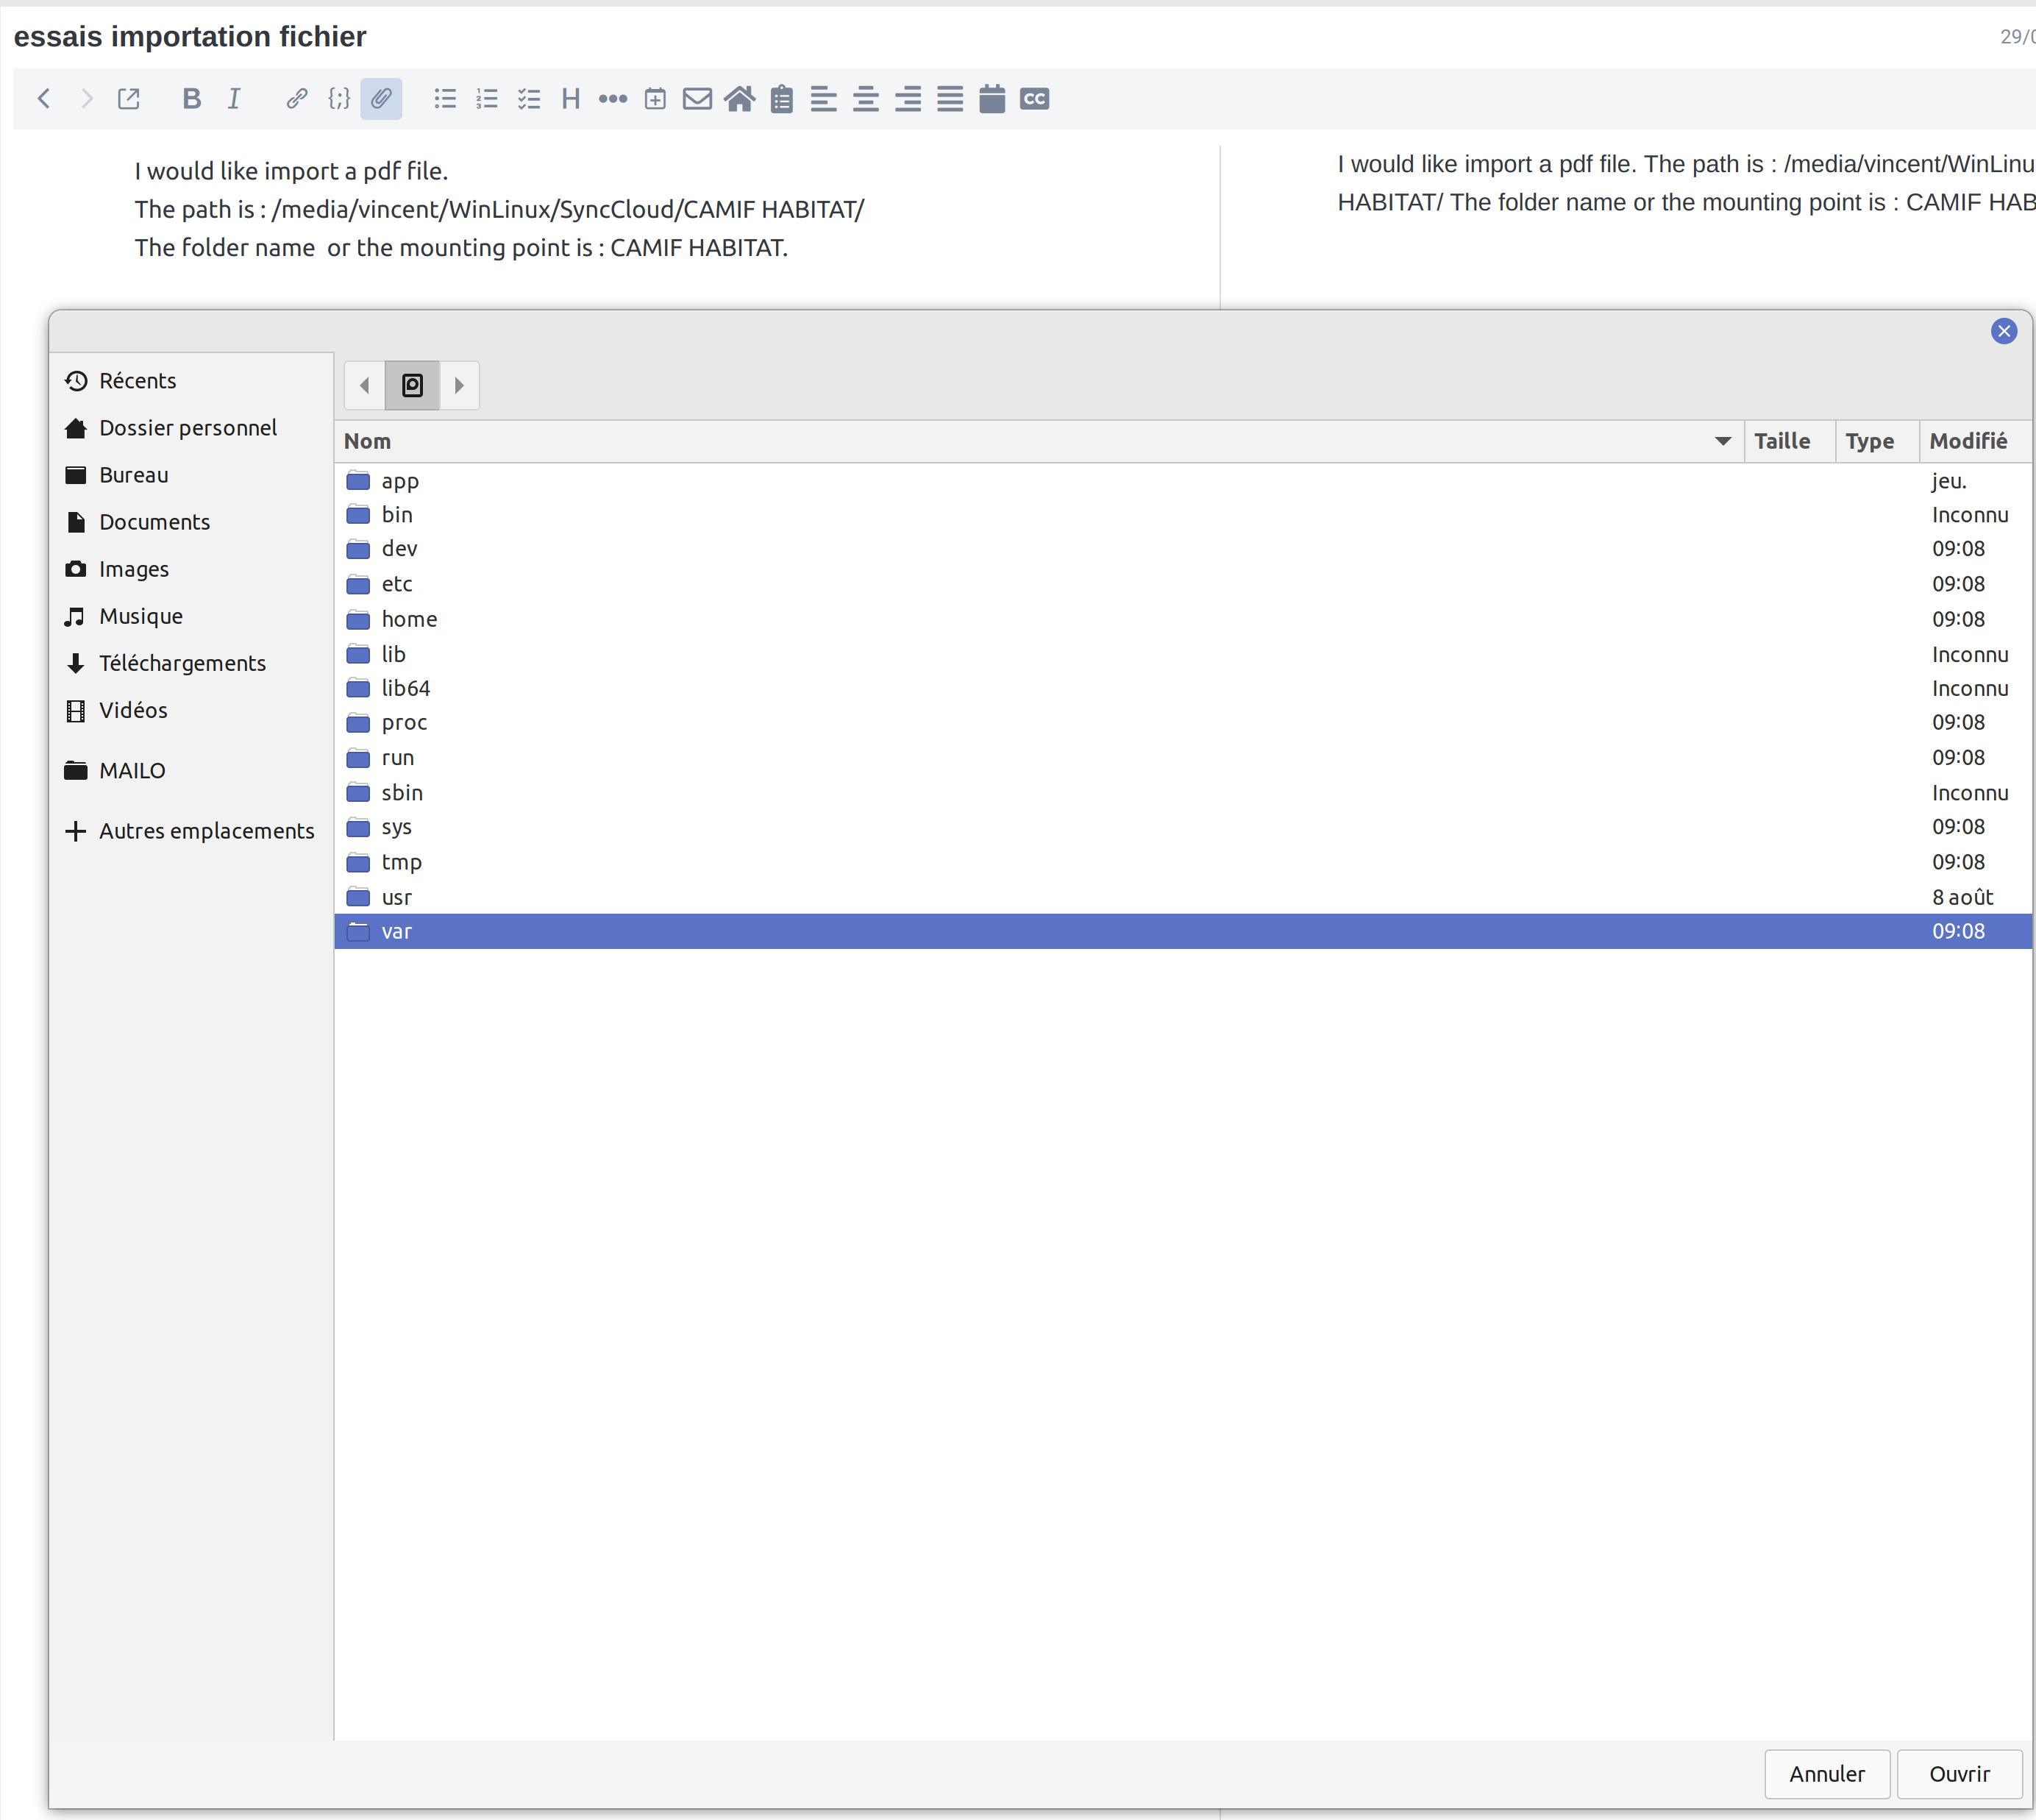Click the home icon in the toolbar
Screen dimensions: 2036x1820
[739, 98]
